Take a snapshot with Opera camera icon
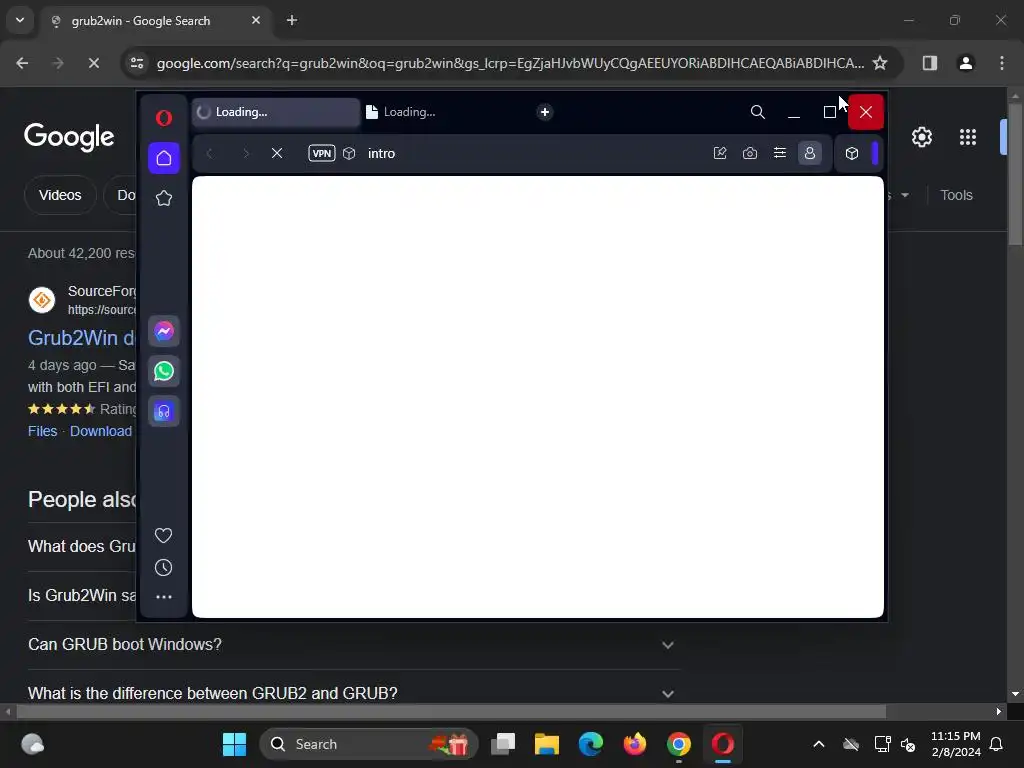This screenshot has height=768, width=1024. coord(750,153)
